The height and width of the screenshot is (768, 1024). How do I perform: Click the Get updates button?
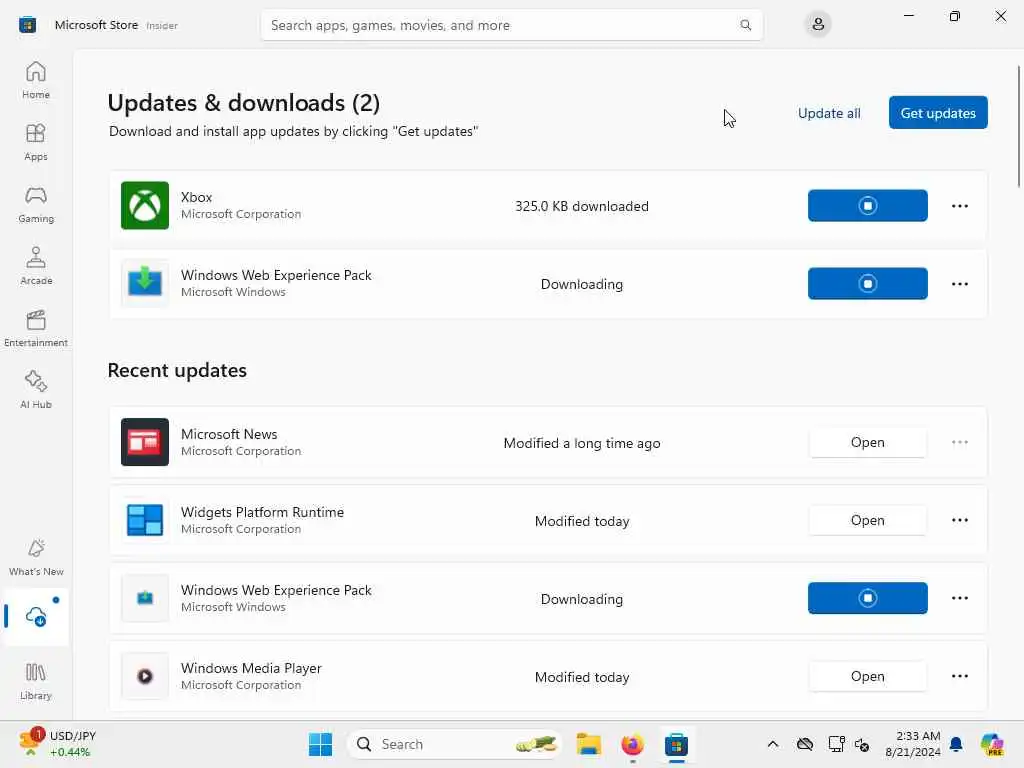[x=938, y=113]
